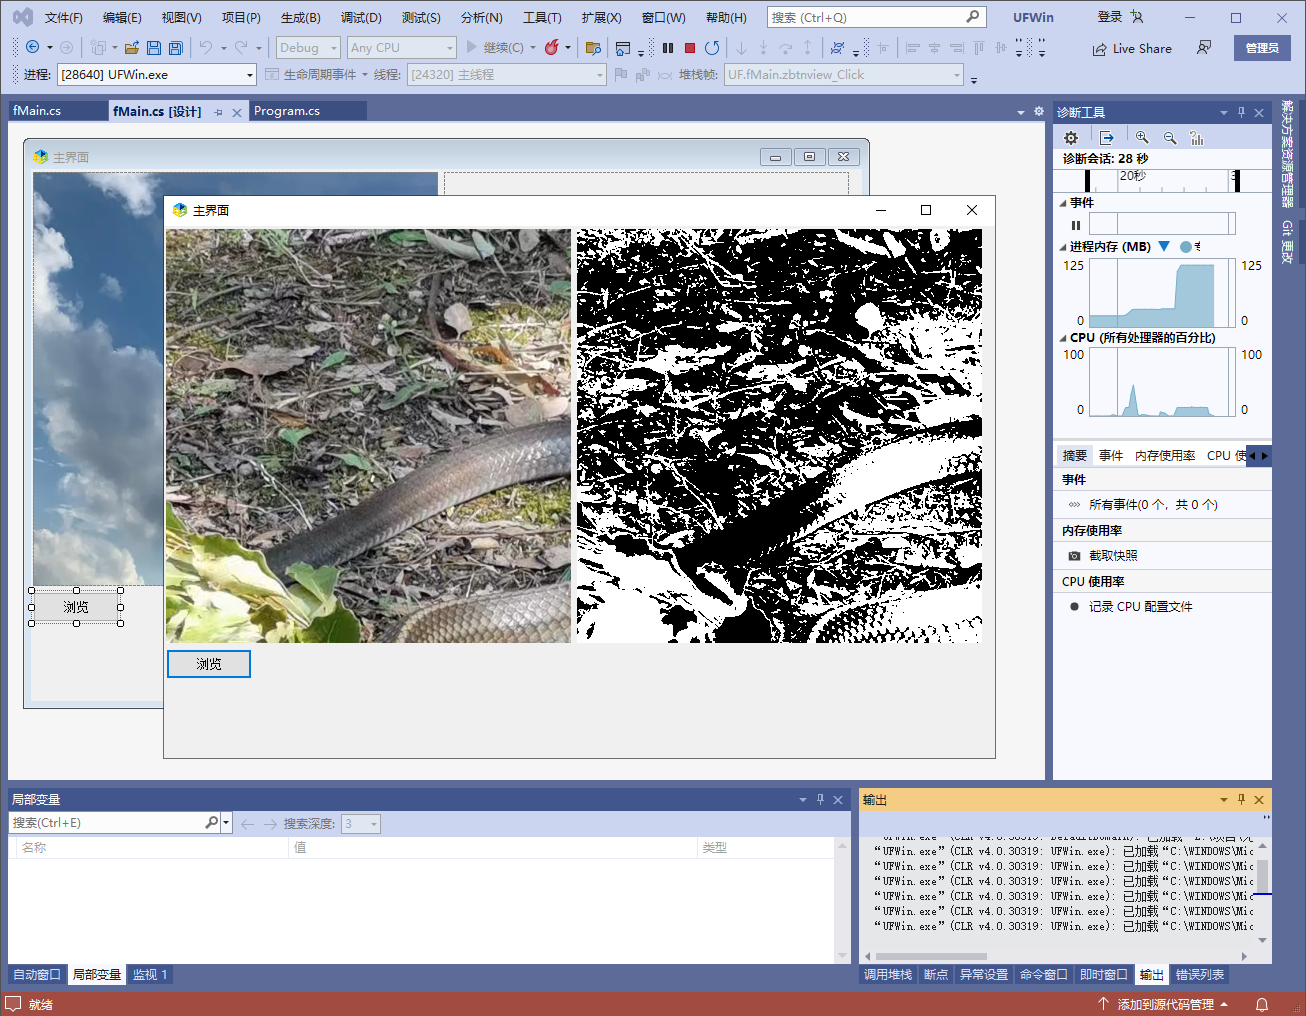Click the diagnostic output export icon
The height and width of the screenshot is (1016, 1306).
(x=1106, y=138)
